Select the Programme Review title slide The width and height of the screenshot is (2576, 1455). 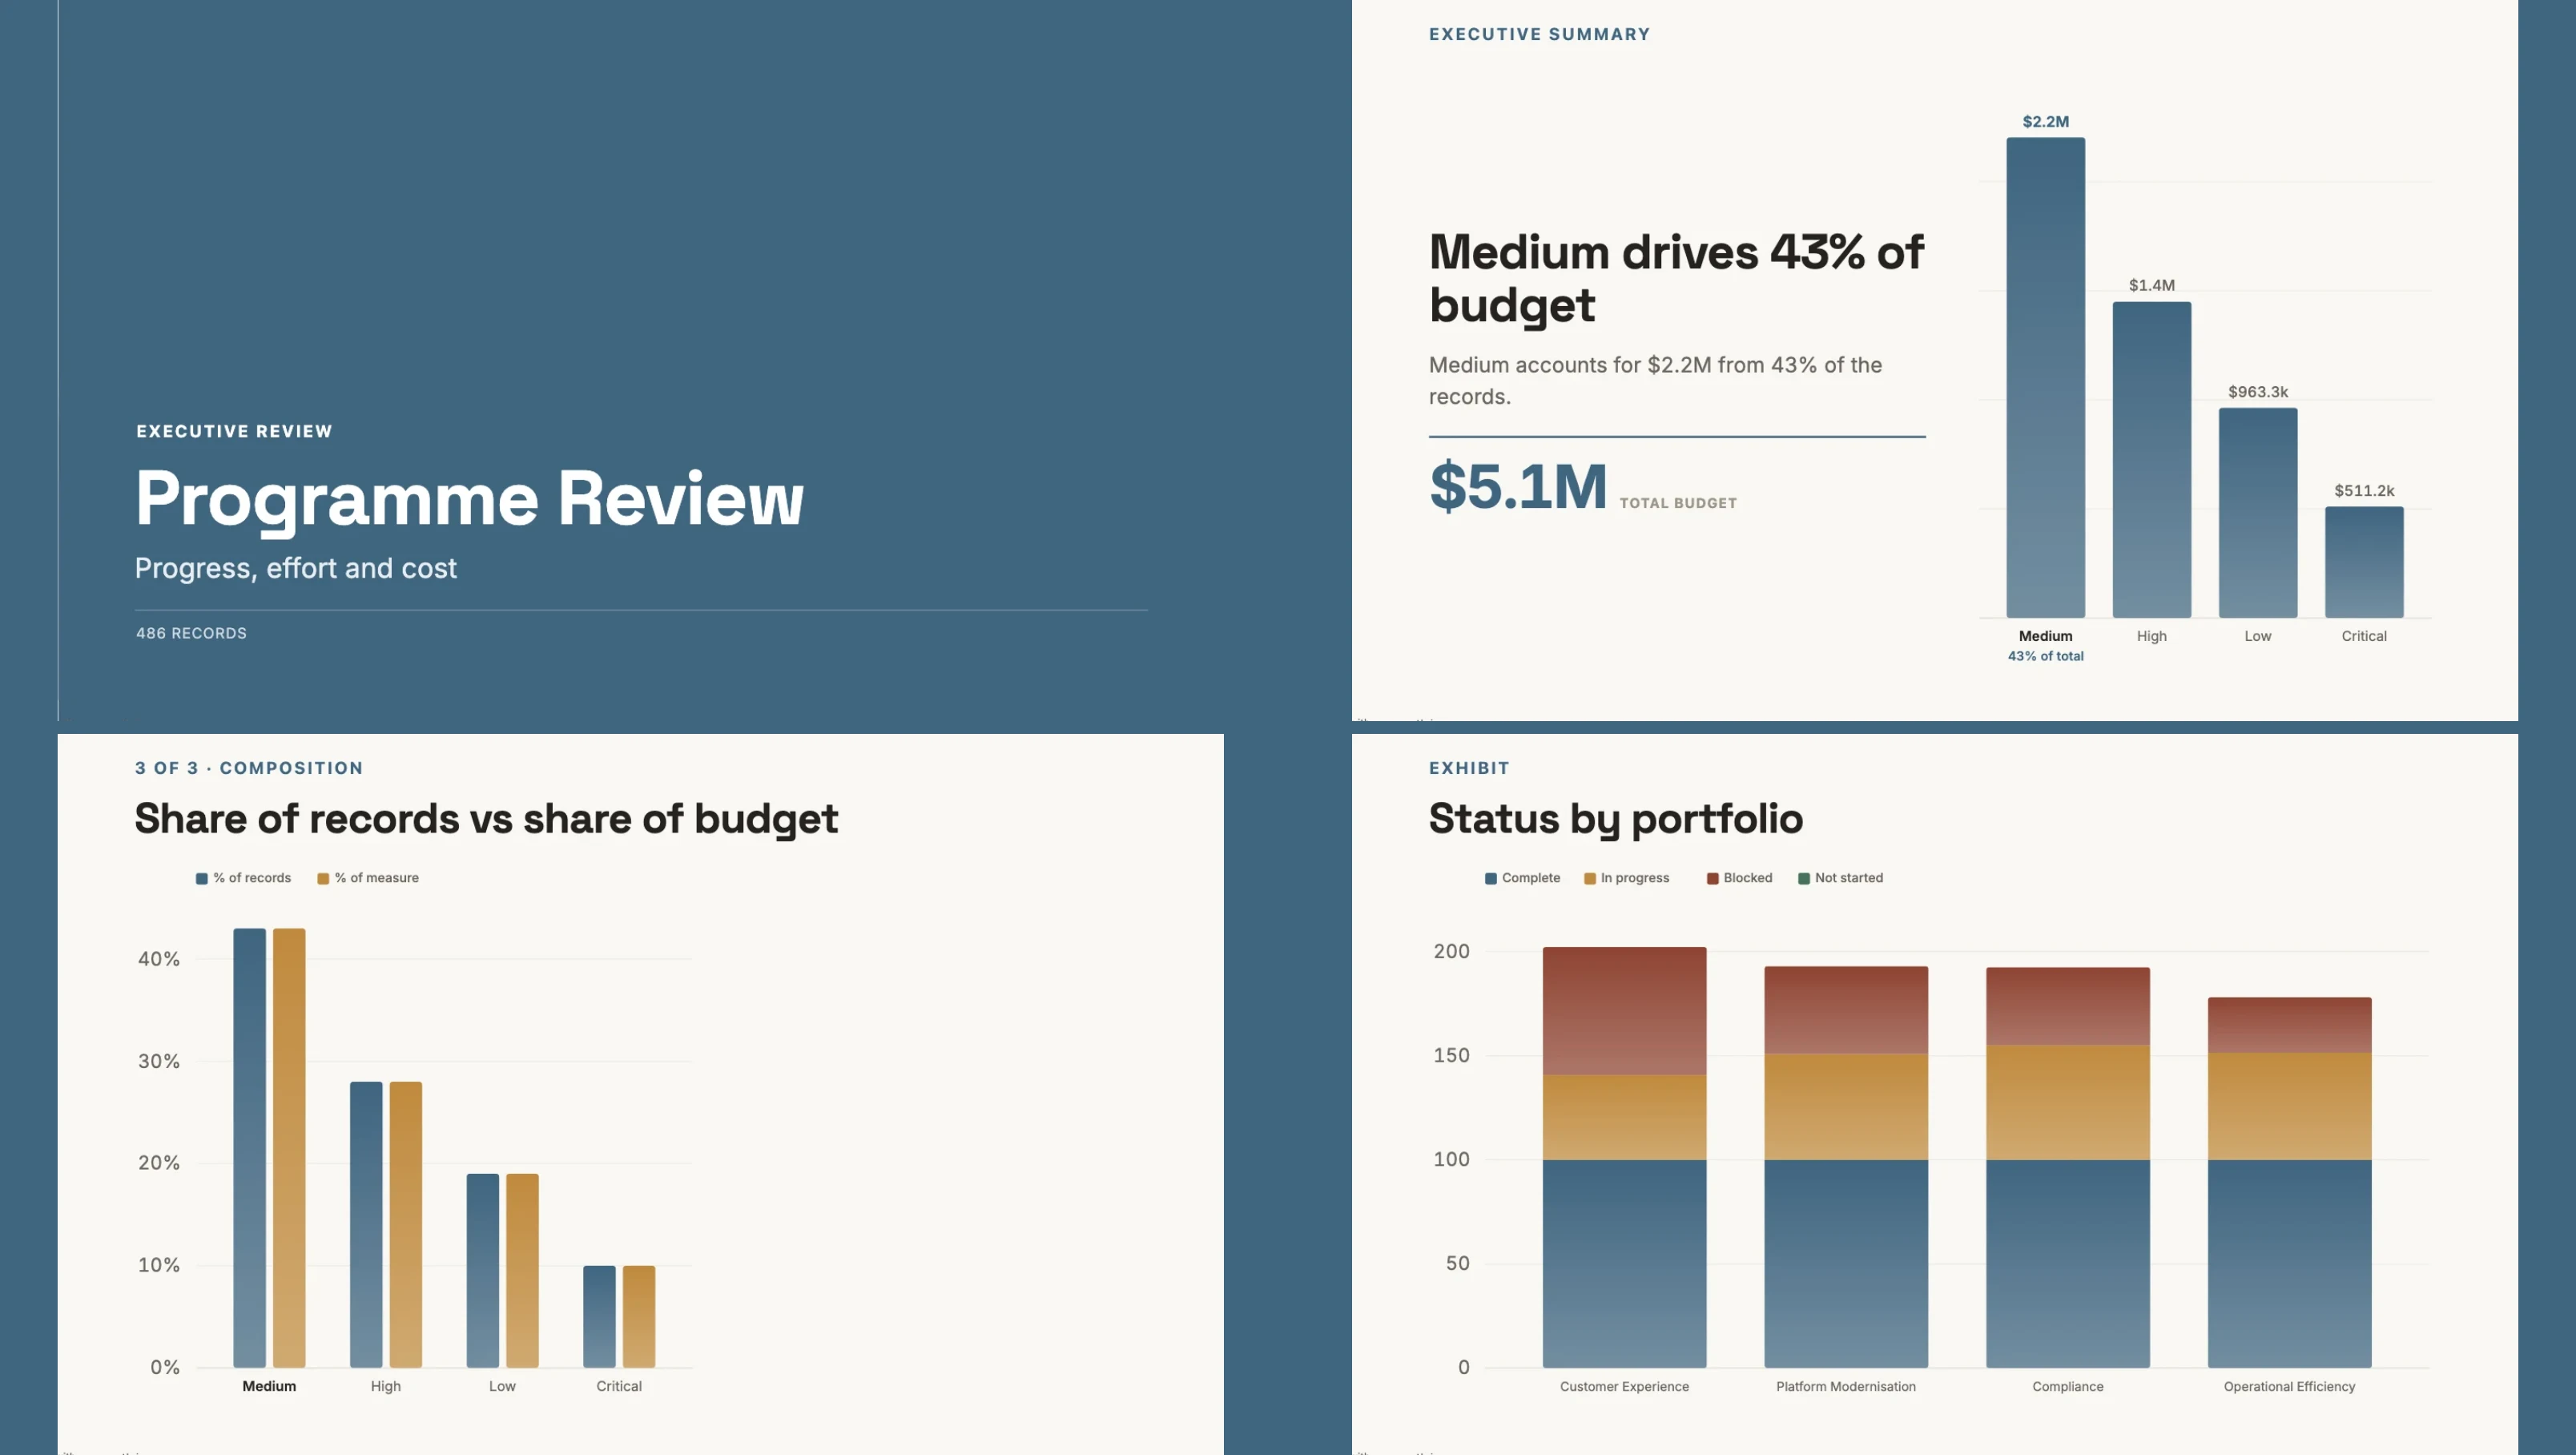click(x=640, y=360)
